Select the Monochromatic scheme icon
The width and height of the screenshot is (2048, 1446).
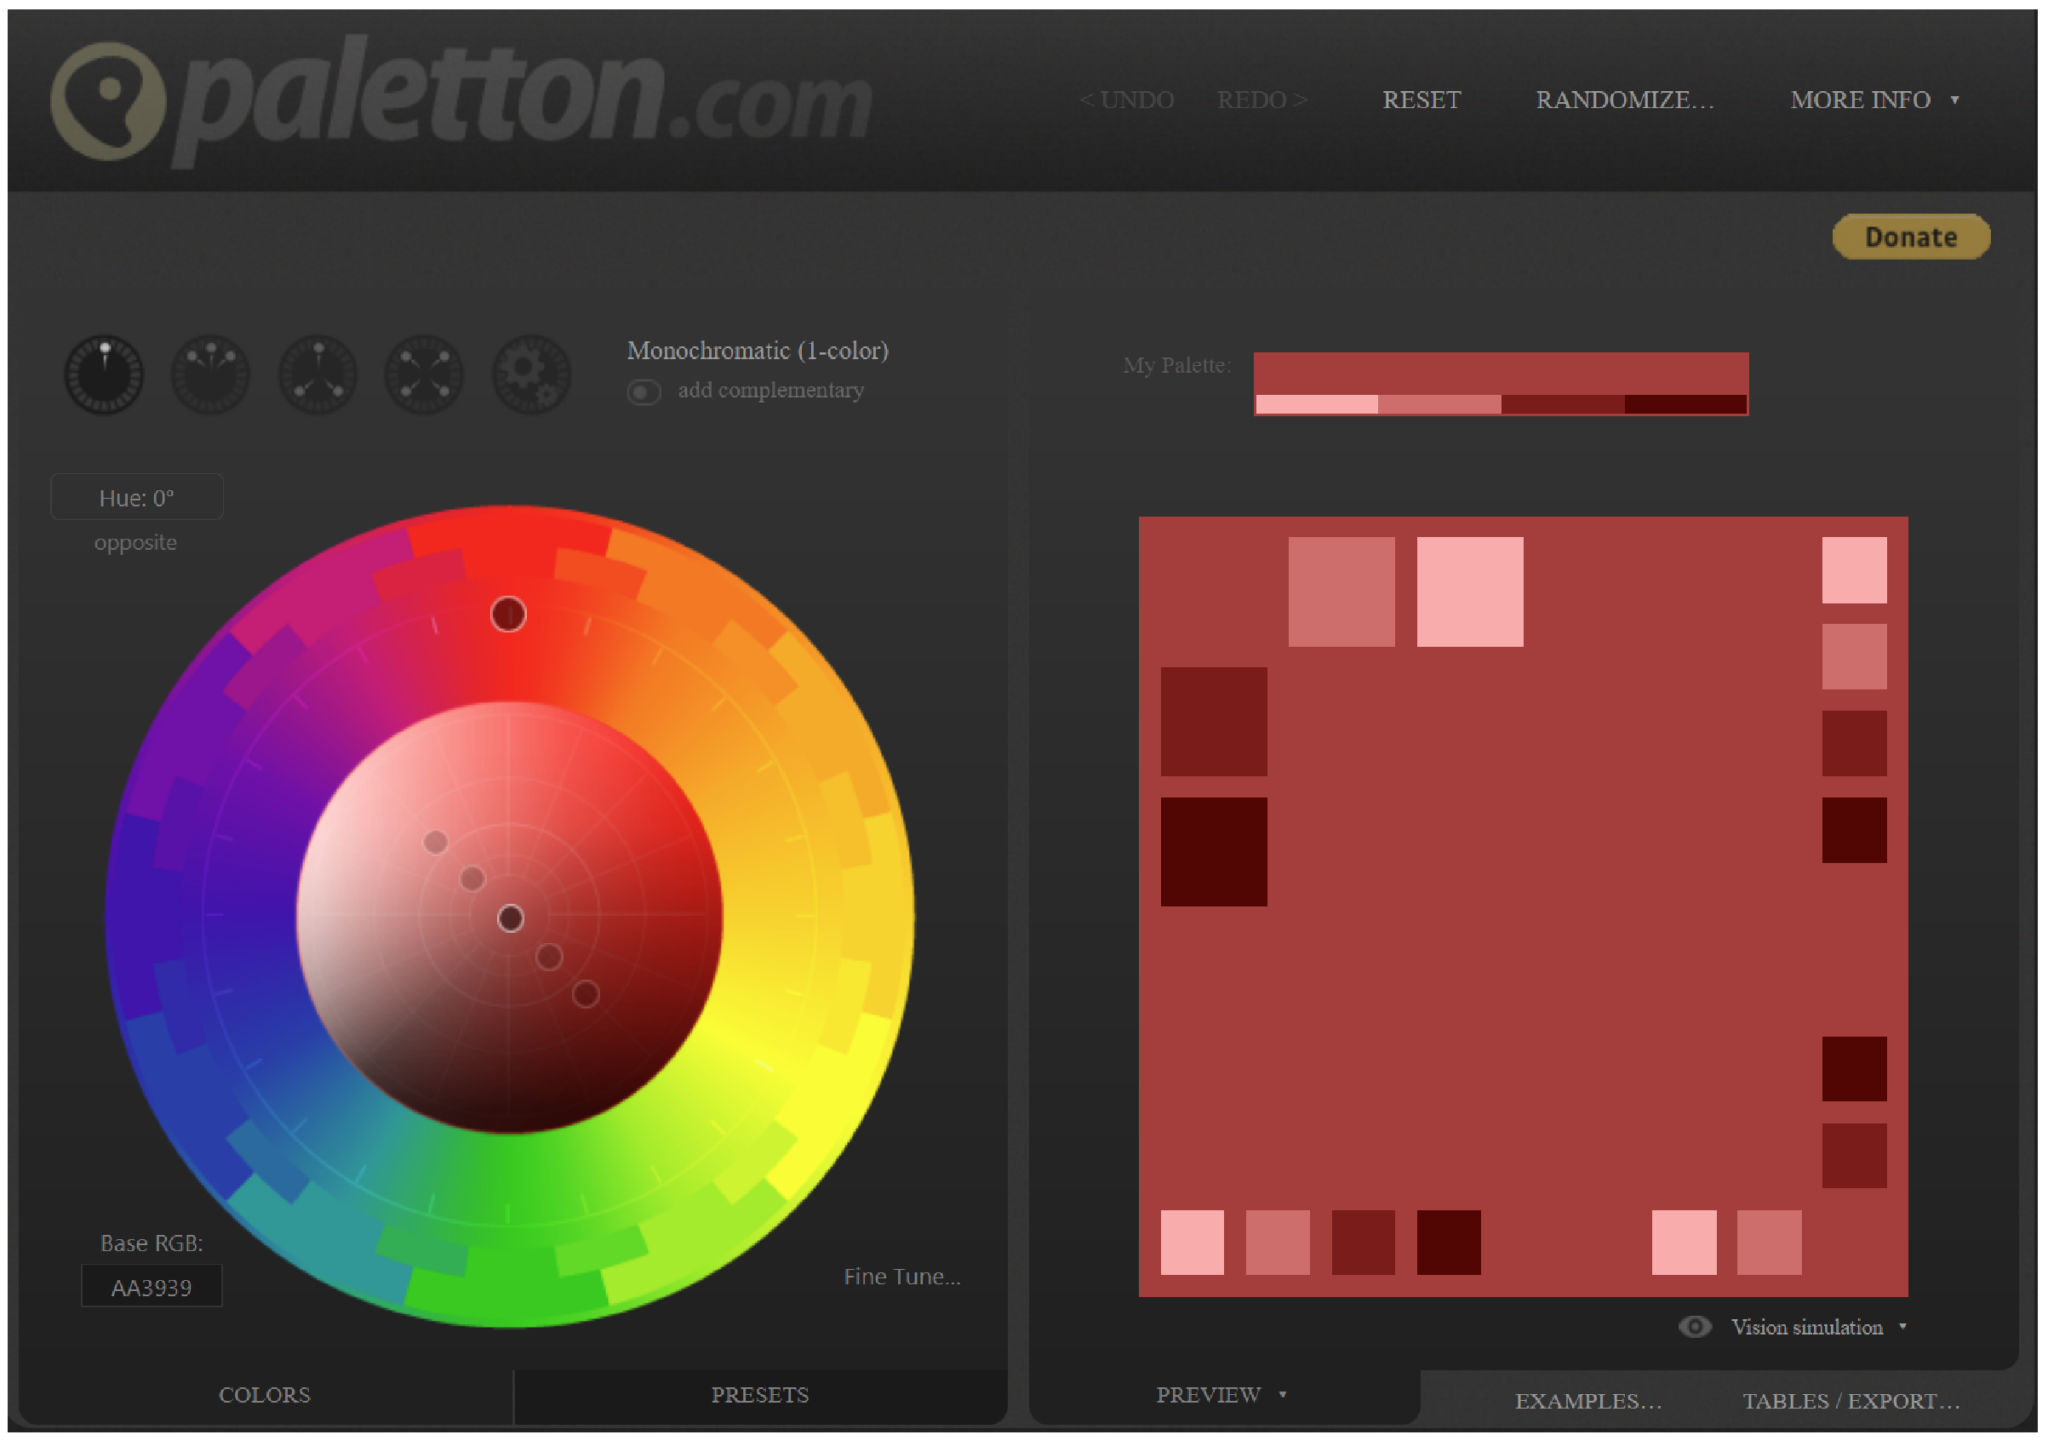[x=104, y=374]
